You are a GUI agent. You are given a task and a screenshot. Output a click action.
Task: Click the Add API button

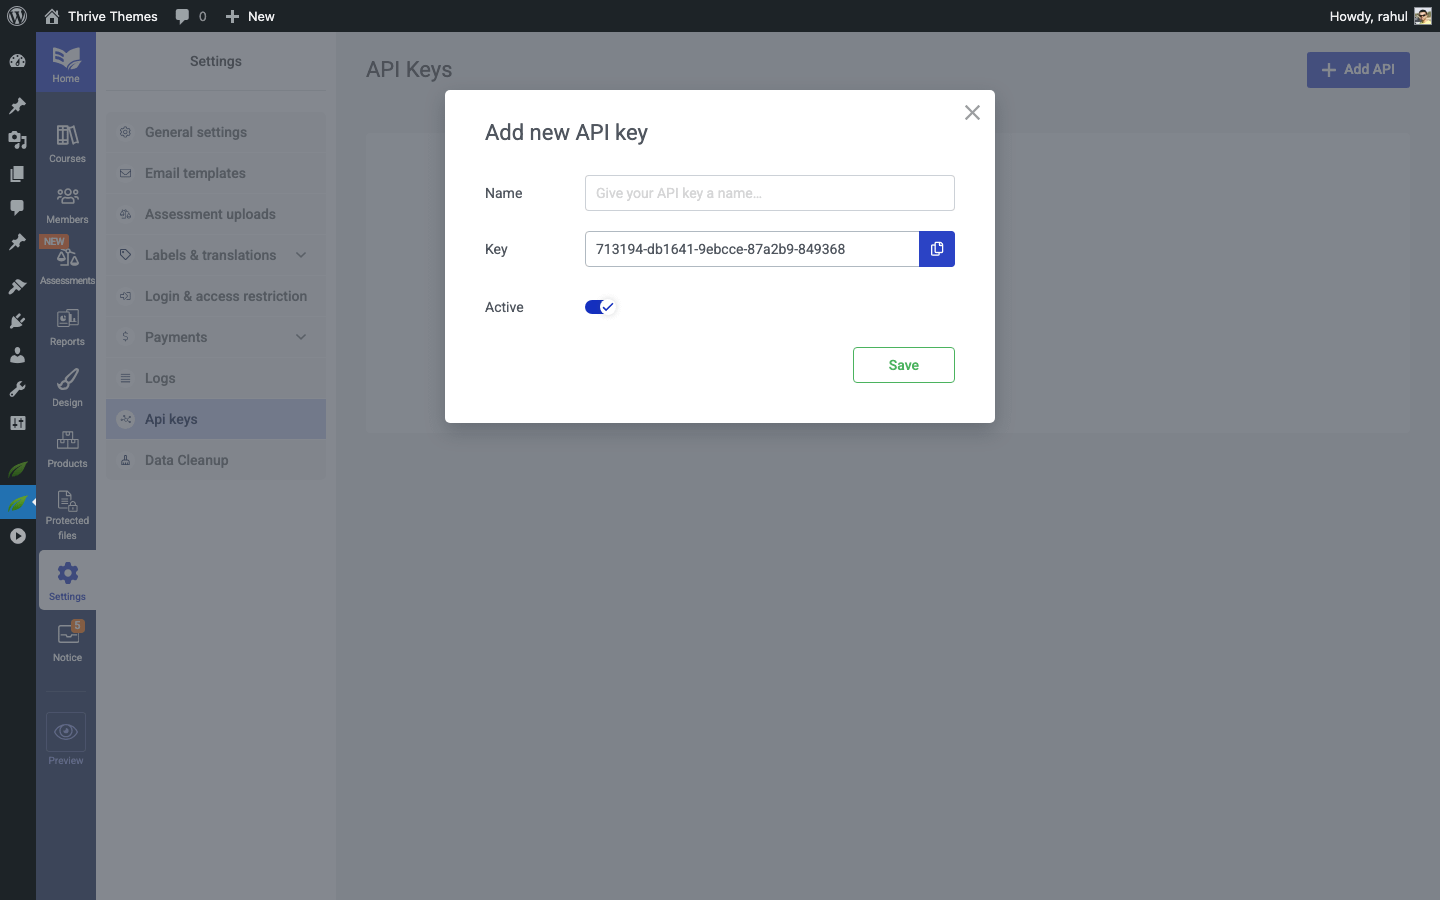click(1358, 70)
